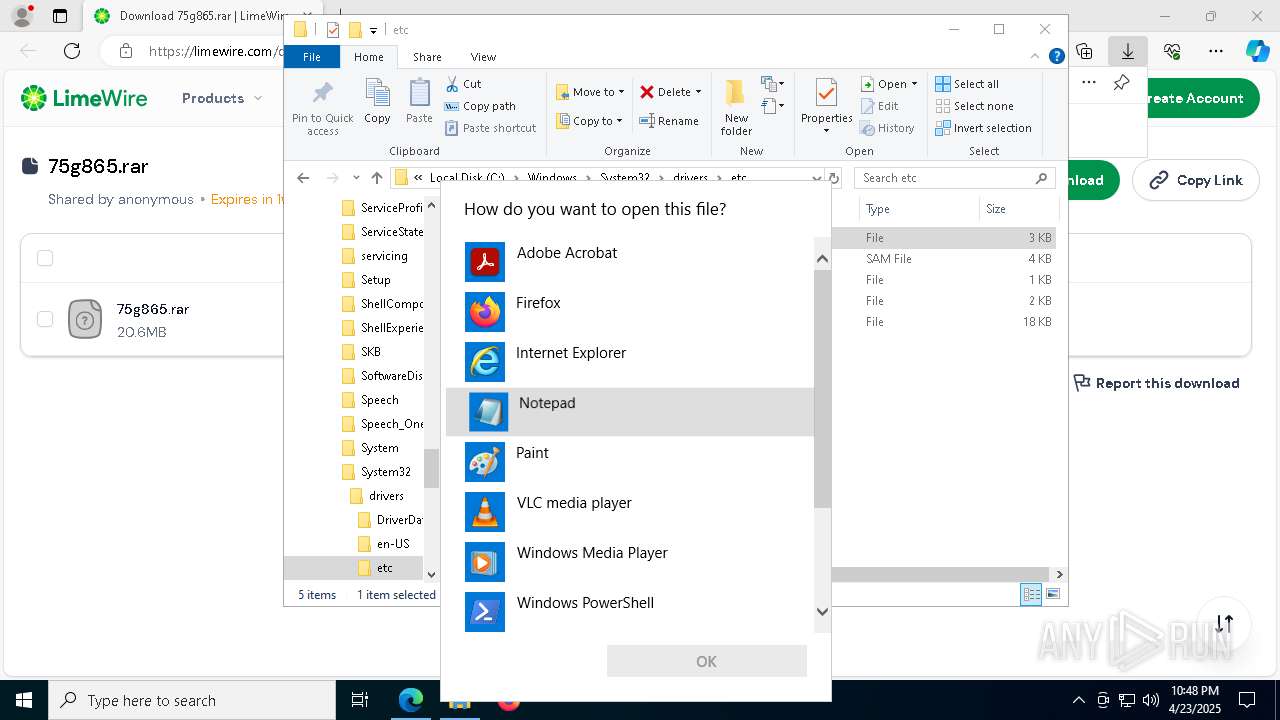Viewport: 1280px width, 720px height.
Task: Switch to large icons view layout
Action: click(x=1052, y=595)
